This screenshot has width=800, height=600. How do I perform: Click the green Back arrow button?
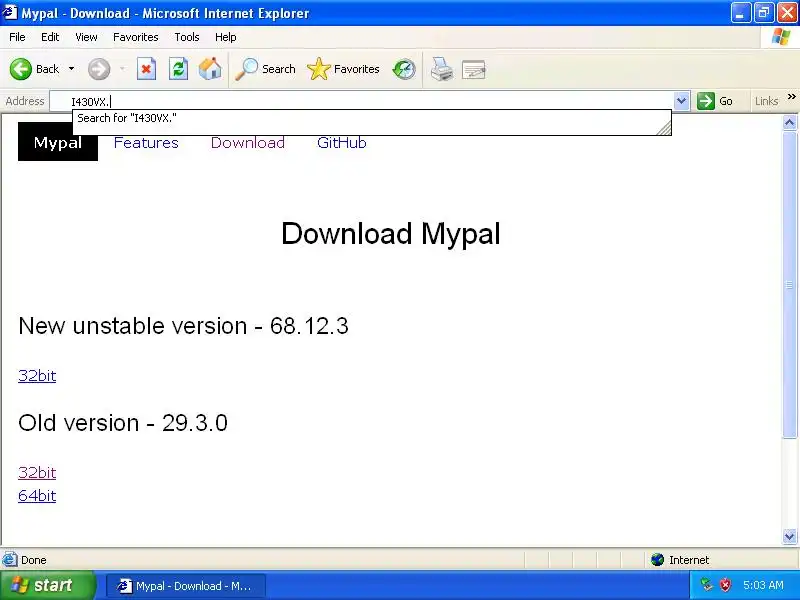pos(21,69)
